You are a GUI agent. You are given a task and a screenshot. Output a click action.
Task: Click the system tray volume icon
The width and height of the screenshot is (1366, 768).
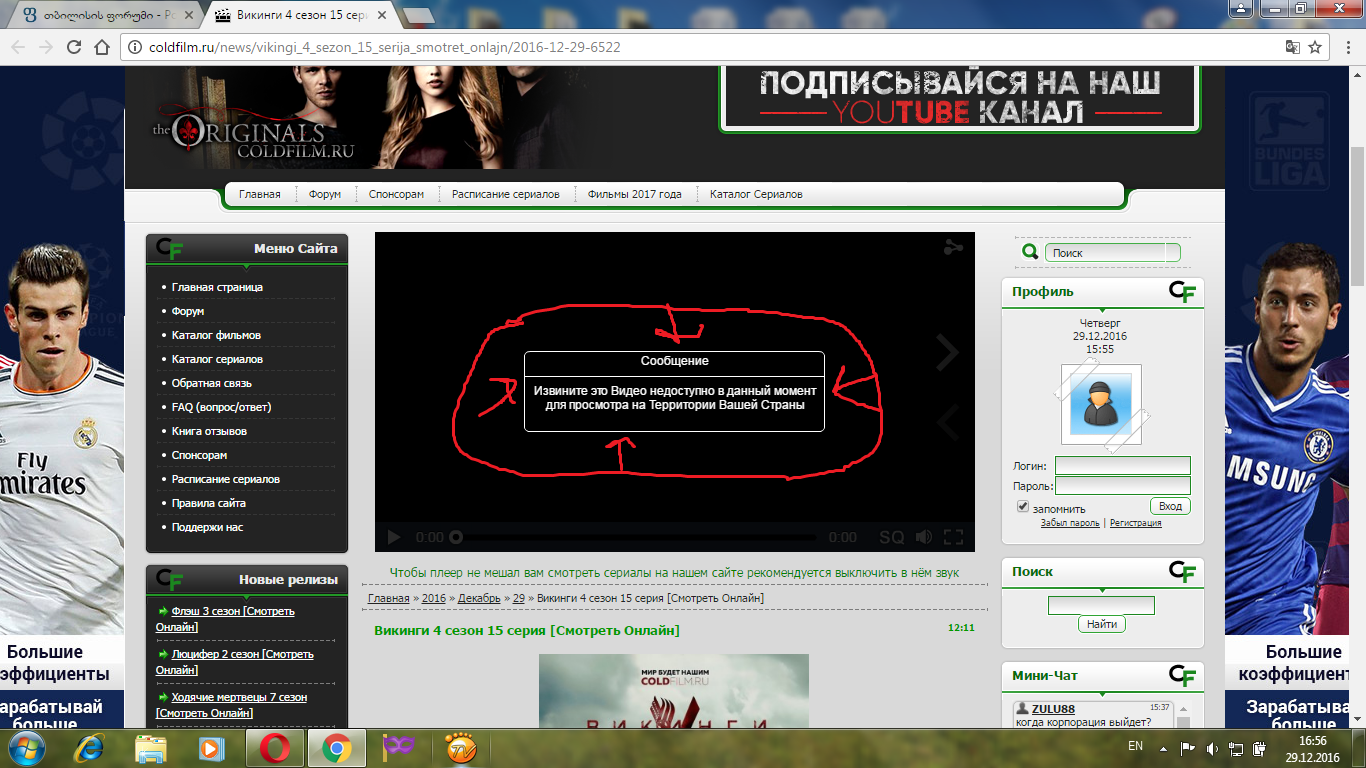(1211, 747)
